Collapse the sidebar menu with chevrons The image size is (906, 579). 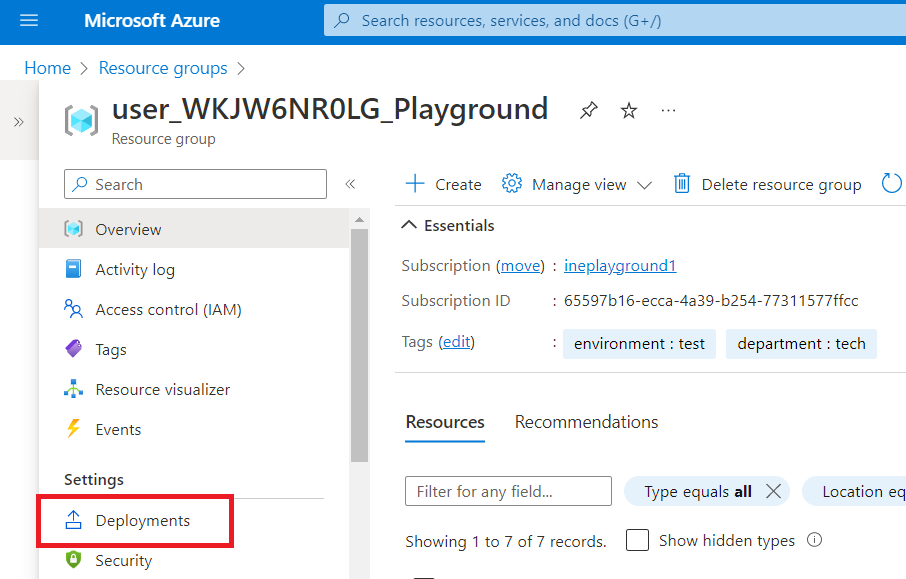point(350,184)
